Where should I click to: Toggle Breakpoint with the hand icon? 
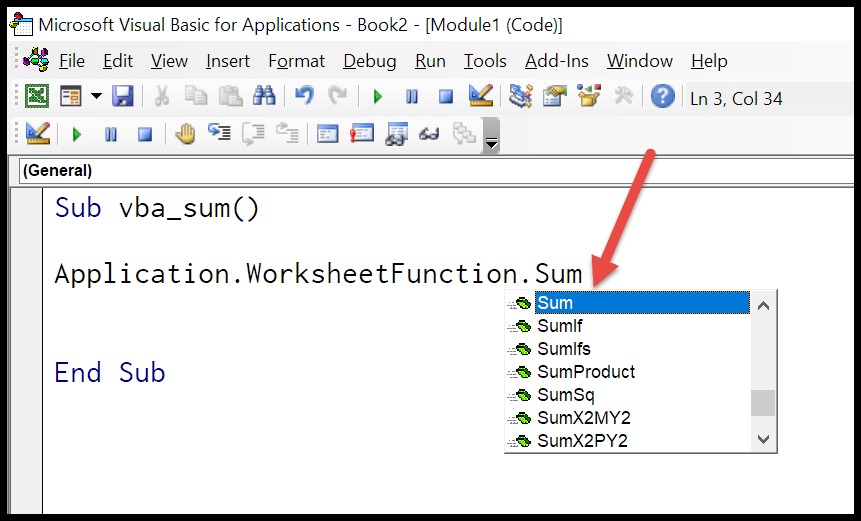(x=185, y=134)
